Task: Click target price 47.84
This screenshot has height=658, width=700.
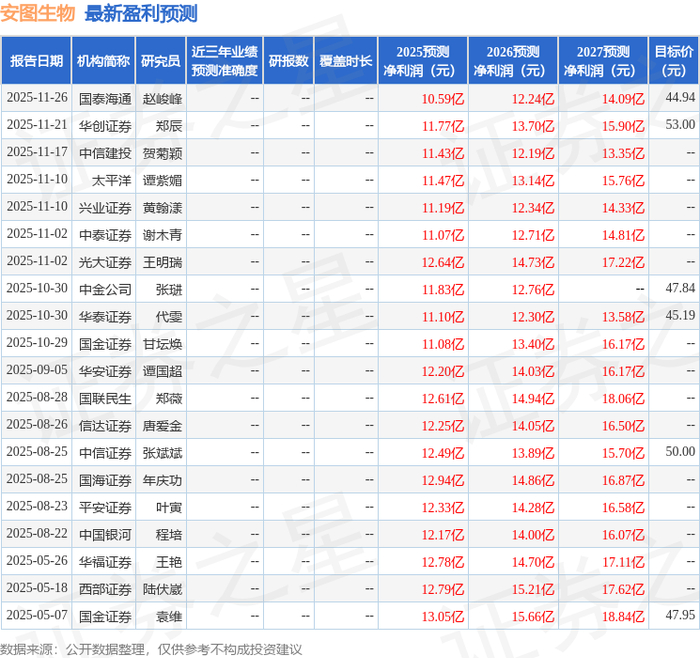Action: 680,288
